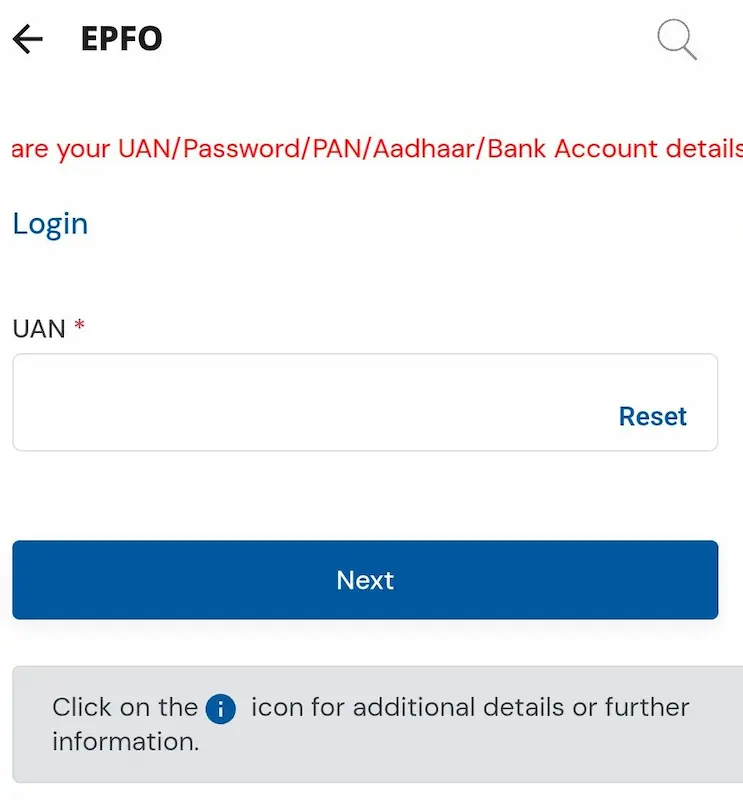
Task: Focus the UAN entry field to type
Action: coord(300,402)
